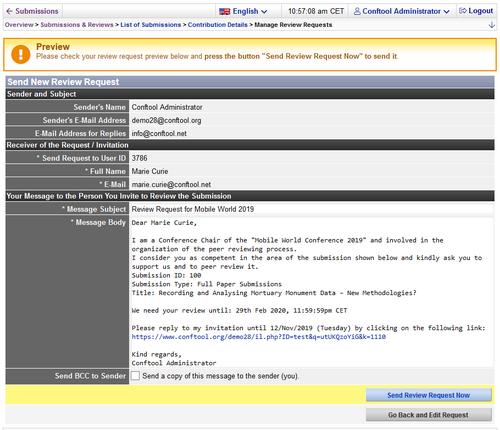Go back via Submissions arrow link
The height and width of the screenshot is (430, 500).
[x=32, y=11]
